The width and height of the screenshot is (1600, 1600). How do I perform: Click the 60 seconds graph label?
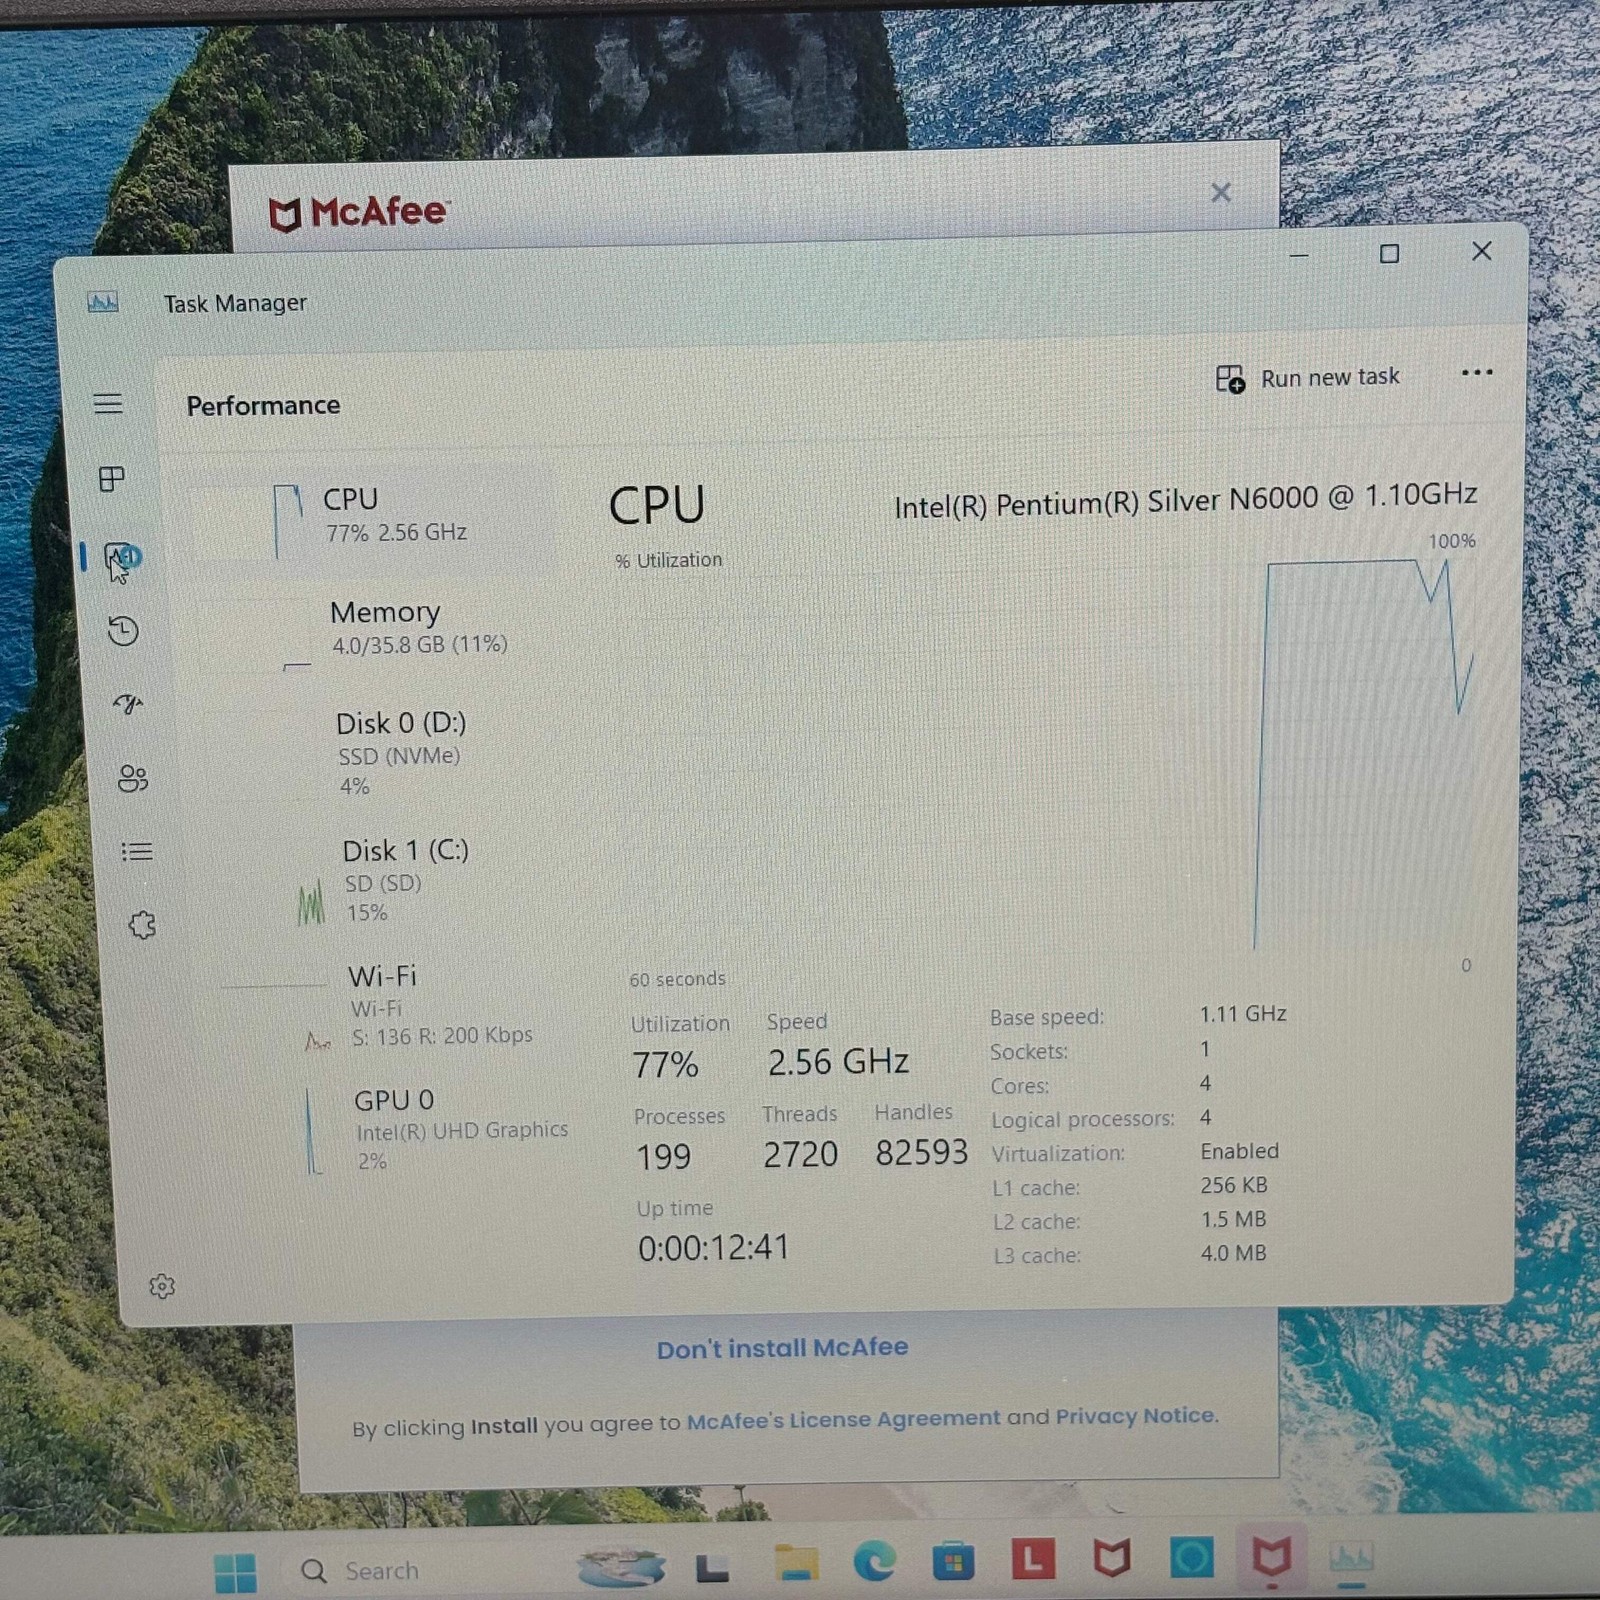(677, 979)
